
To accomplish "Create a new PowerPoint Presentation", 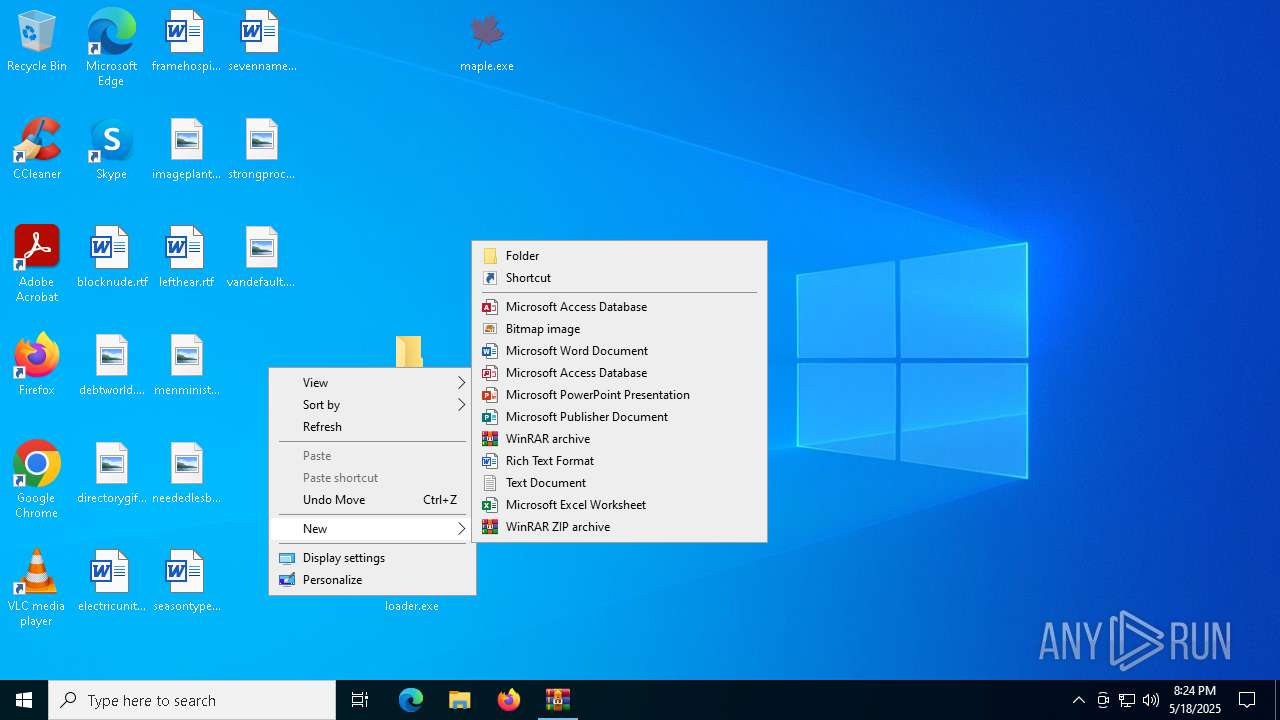I will click(x=619, y=395).
